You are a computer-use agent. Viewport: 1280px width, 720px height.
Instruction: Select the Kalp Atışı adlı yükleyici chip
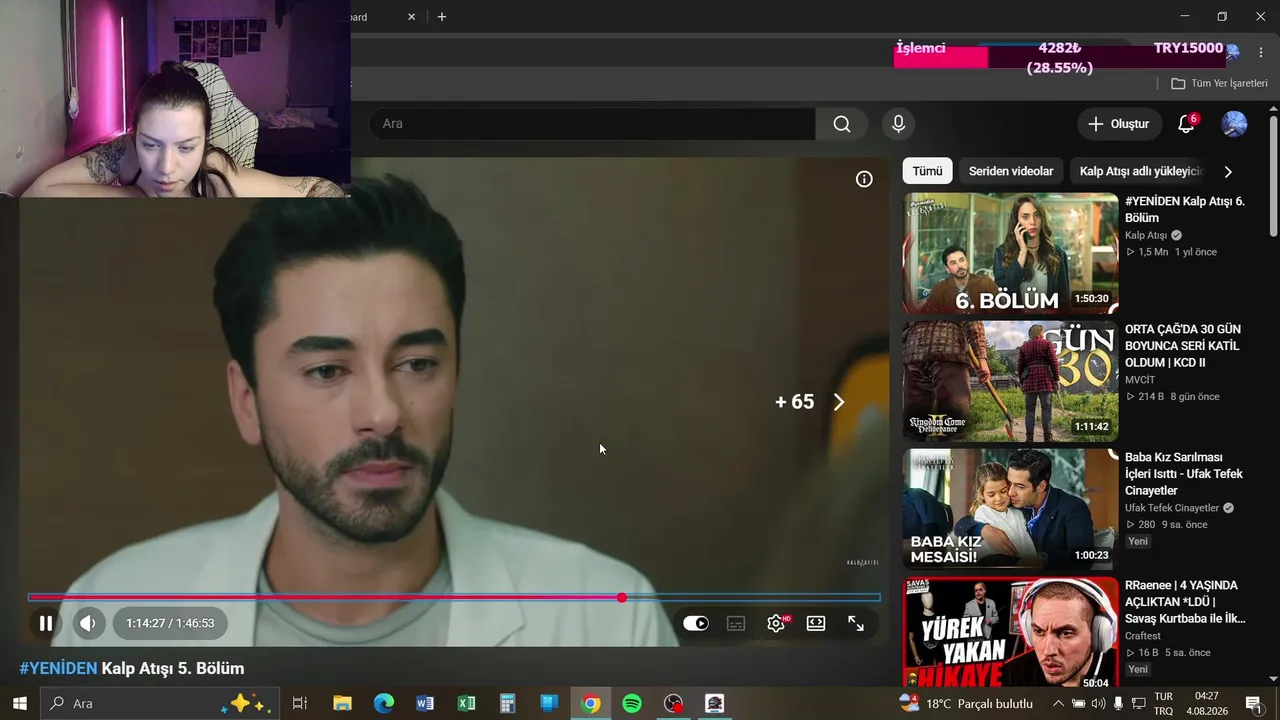pyautogui.click(x=1141, y=171)
